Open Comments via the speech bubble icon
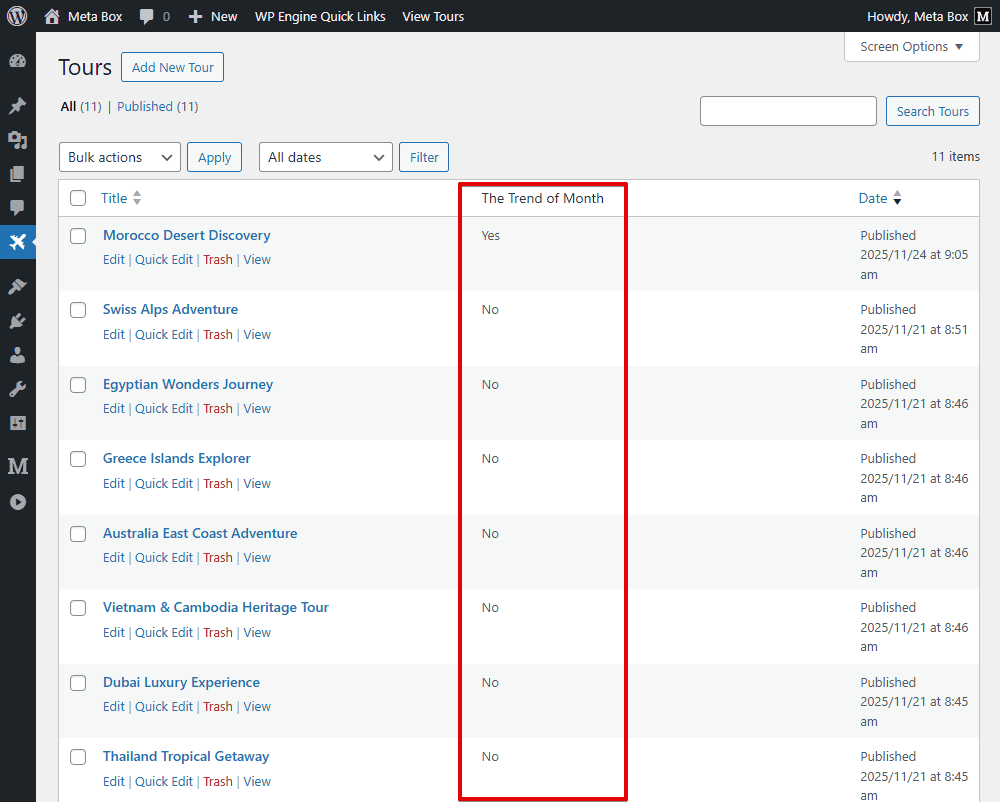 [x=17, y=207]
